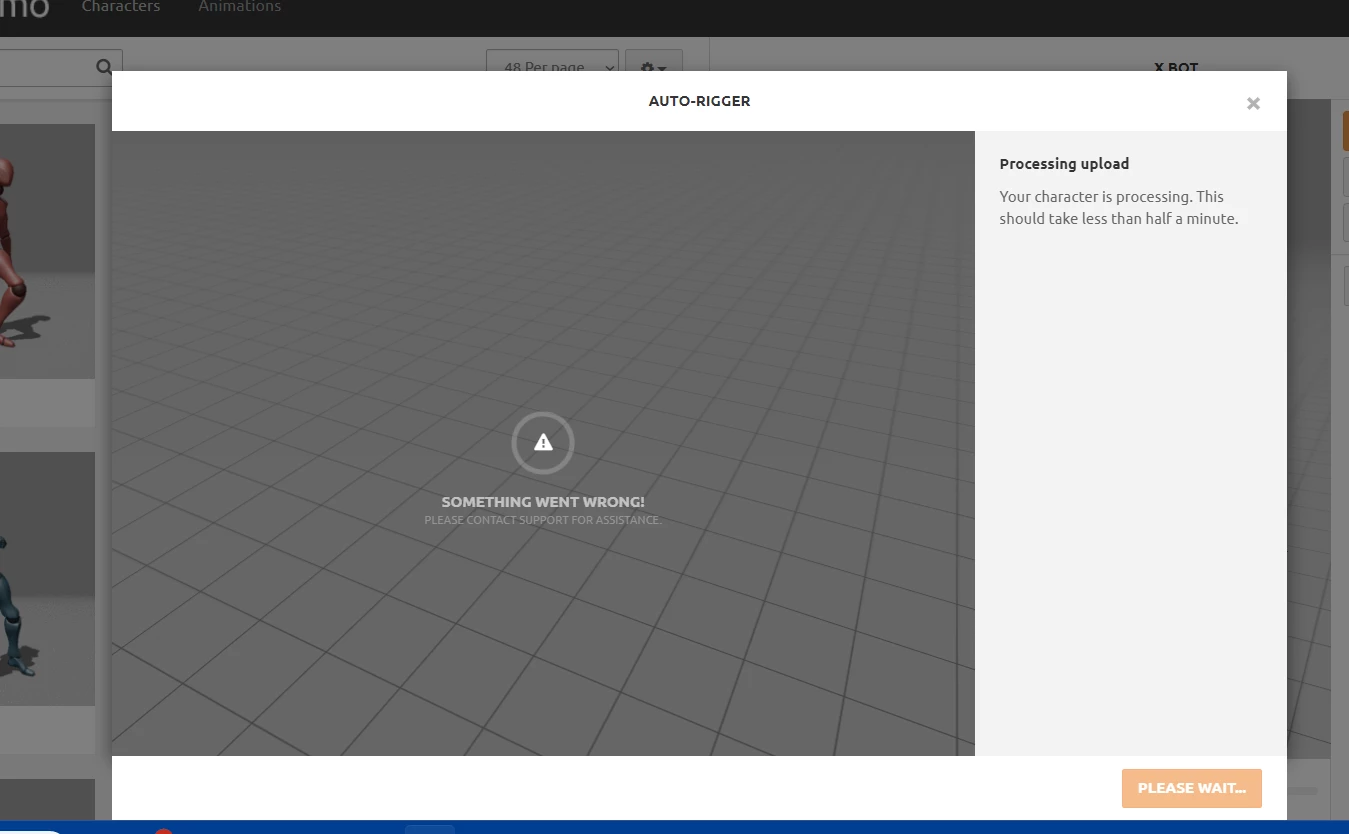This screenshot has height=834, width=1349.
Task: Click the Something Went Wrong message
Action: (543, 502)
